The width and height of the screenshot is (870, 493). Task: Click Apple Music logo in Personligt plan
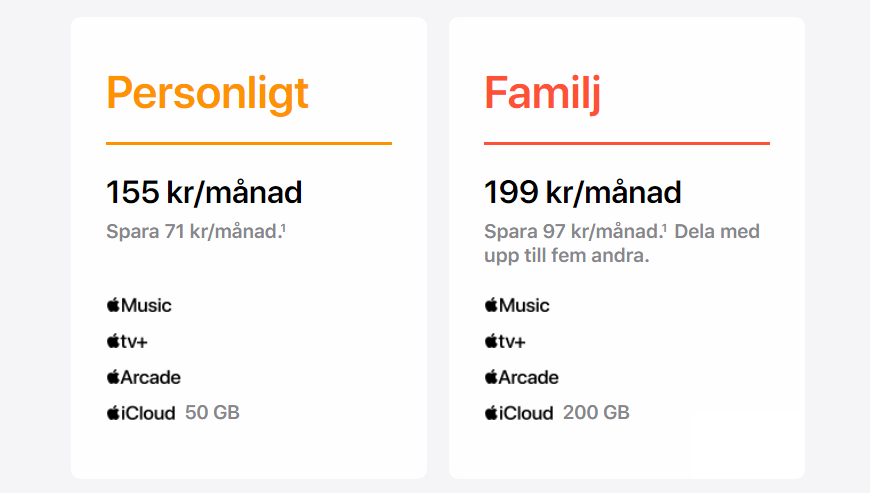(x=139, y=305)
